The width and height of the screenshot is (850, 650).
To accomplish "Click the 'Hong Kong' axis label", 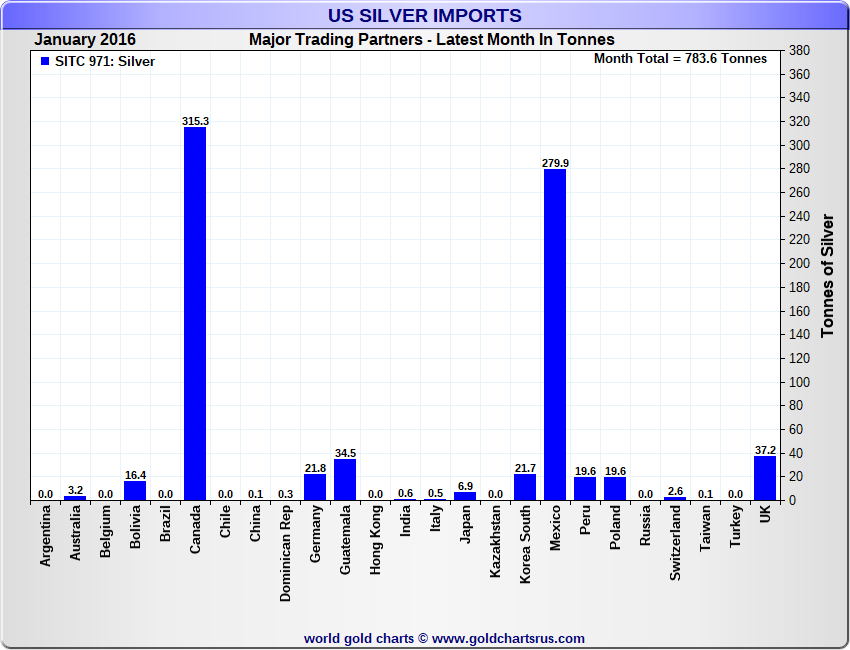I will (x=375, y=540).
